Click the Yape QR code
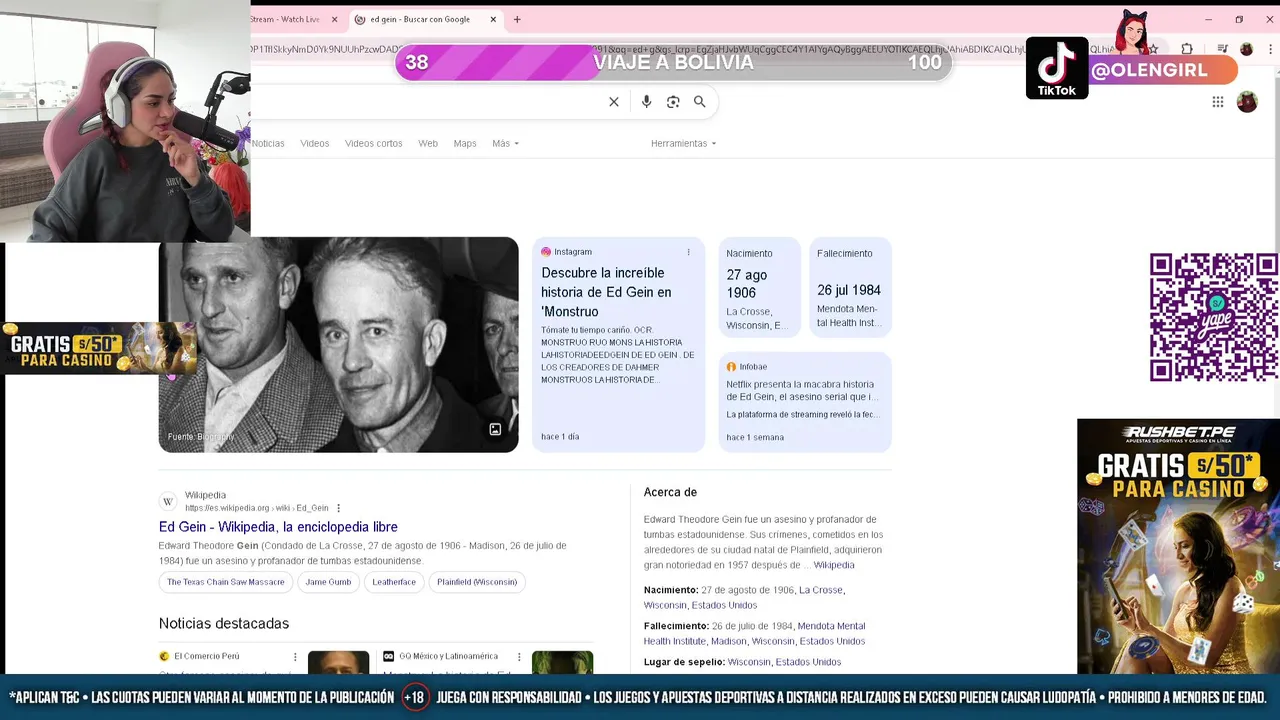This screenshot has height=720, width=1280. click(1213, 317)
